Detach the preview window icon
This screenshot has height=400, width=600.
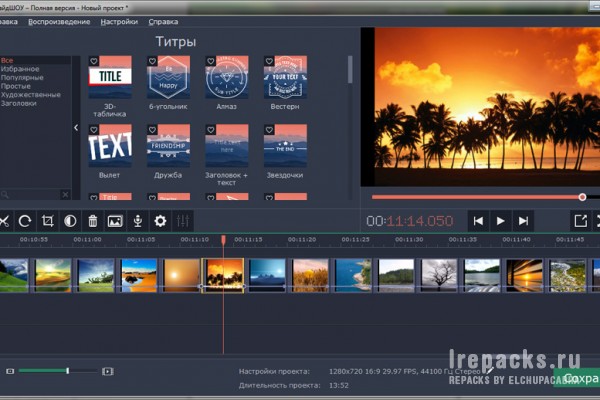tap(580, 221)
